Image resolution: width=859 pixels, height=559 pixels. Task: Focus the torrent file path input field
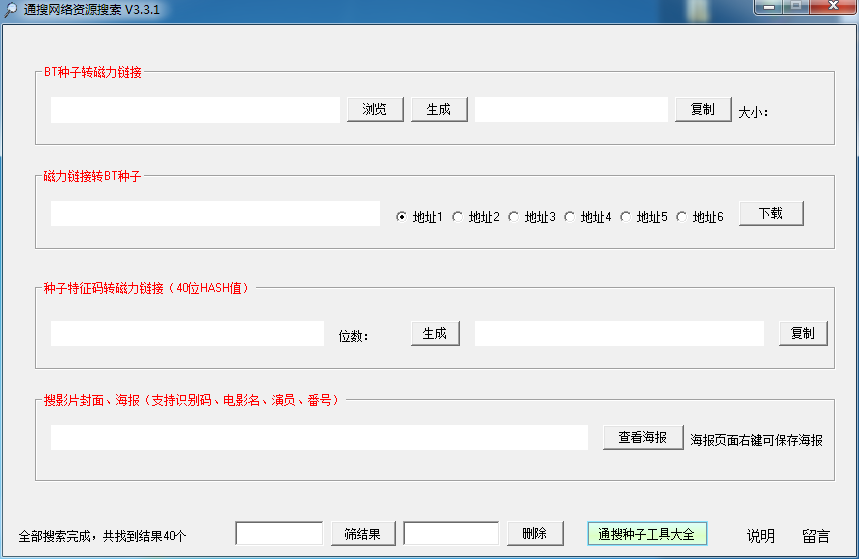tap(196, 110)
